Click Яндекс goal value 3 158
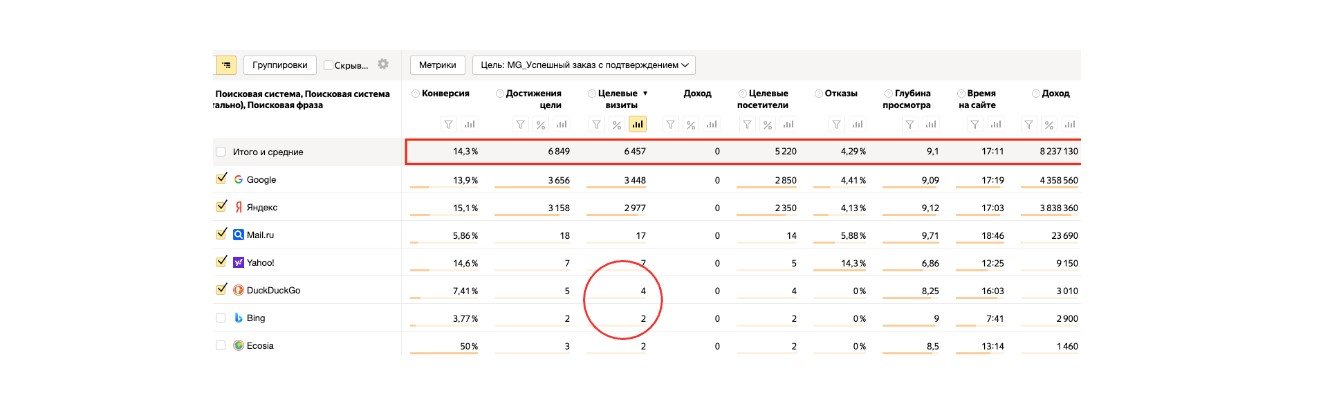The height and width of the screenshot is (409, 1318). click(557, 208)
